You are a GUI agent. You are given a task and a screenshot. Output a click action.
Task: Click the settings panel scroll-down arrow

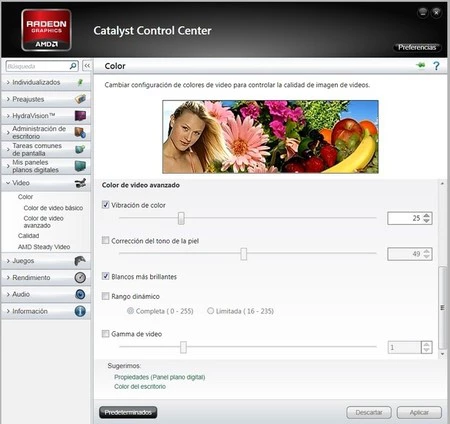point(442,354)
